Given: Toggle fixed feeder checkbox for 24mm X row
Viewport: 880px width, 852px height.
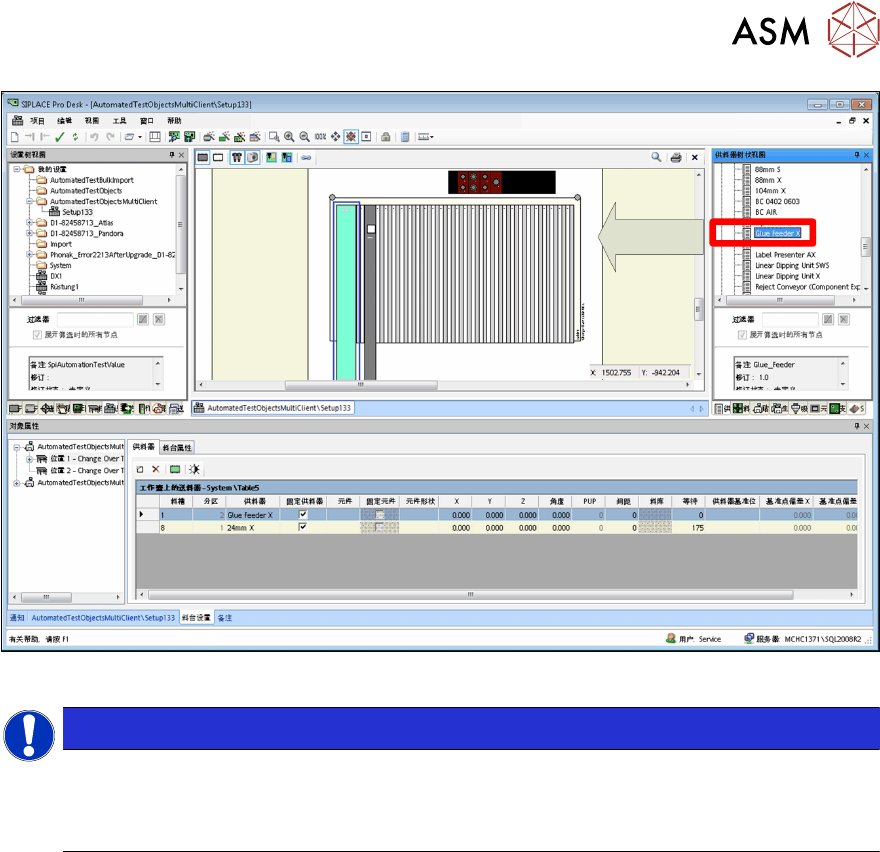Looking at the screenshot, I should click(303, 527).
